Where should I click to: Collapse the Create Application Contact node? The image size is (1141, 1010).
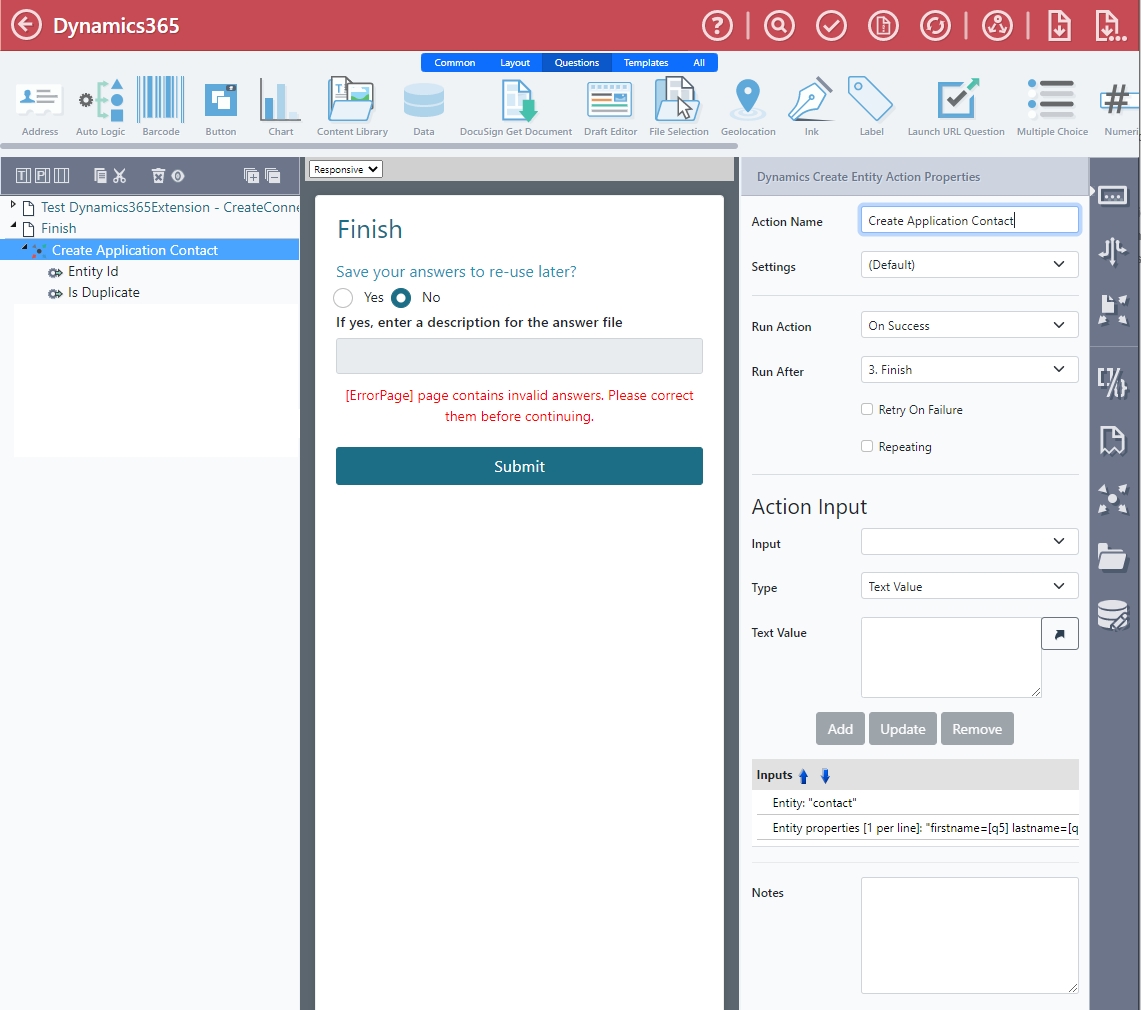coord(25,247)
